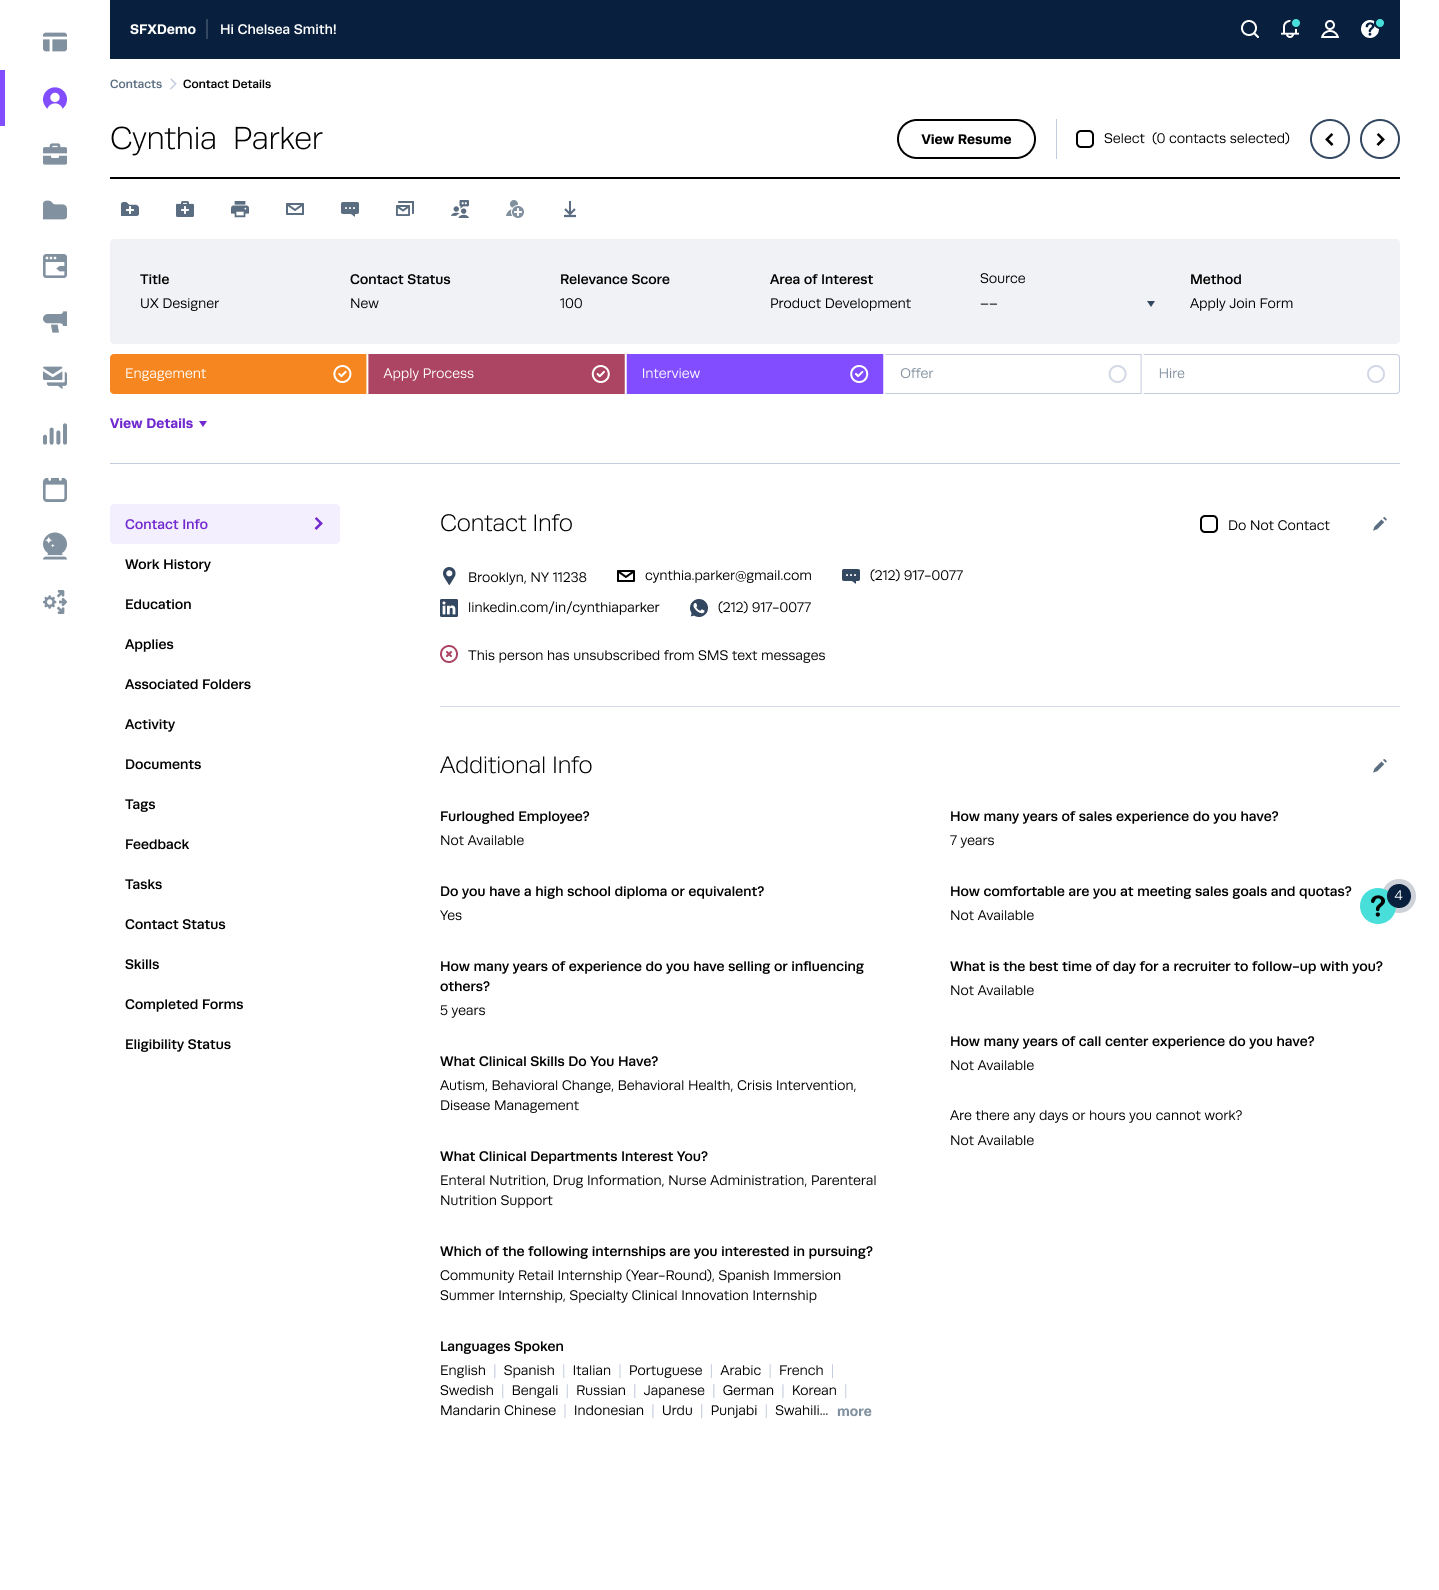Viewport: 1439px width, 1590px height.
Task: Click the View Resume button
Action: click(x=966, y=139)
